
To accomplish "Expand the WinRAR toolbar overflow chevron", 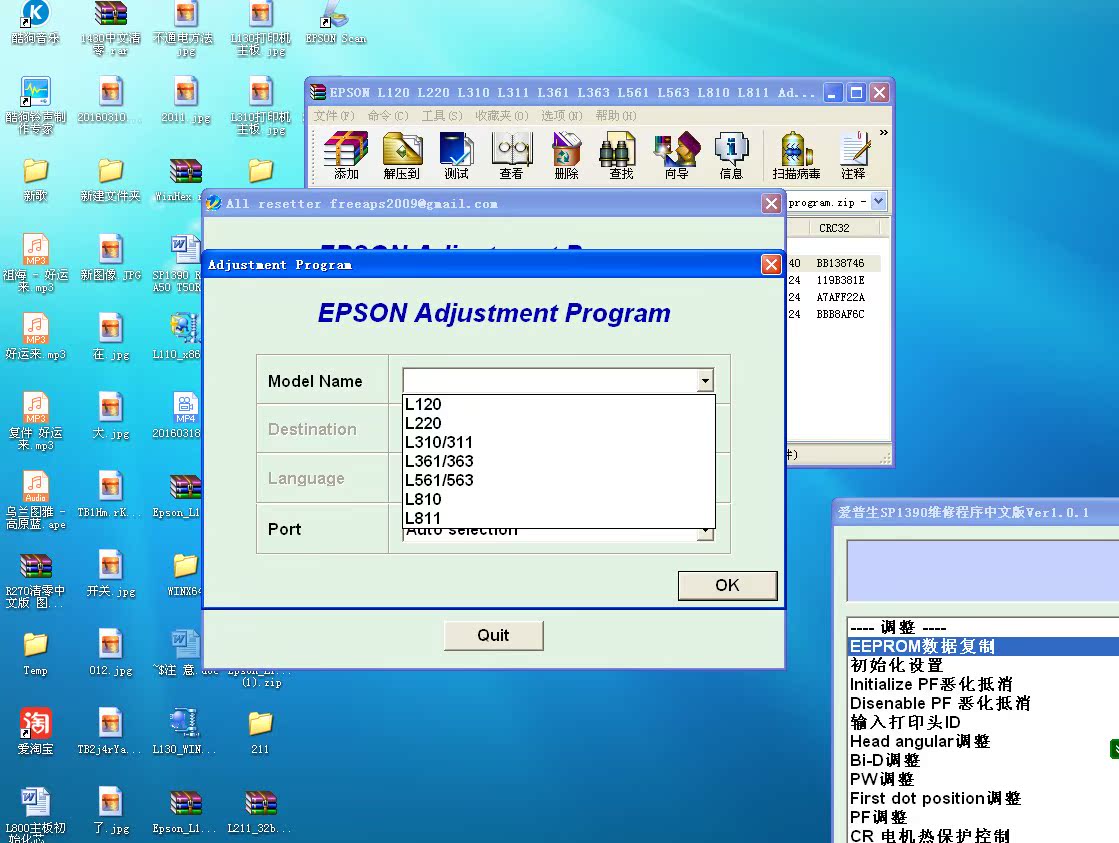I will click(883, 133).
